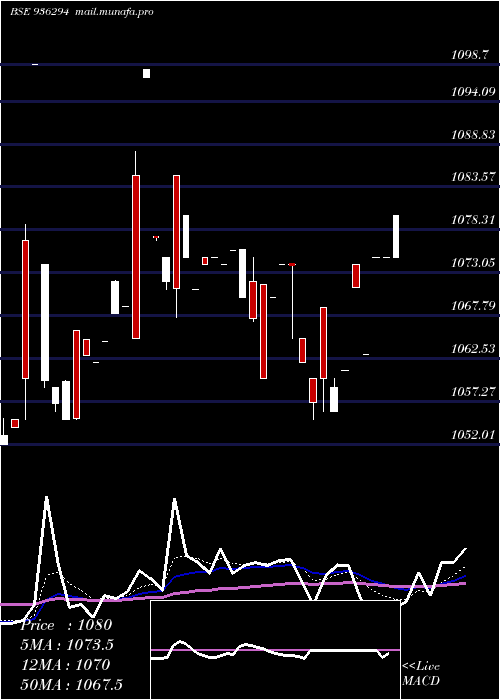Click the 1057.27 price level label
The height and width of the screenshot is (700, 500).
click(x=473, y=392)
